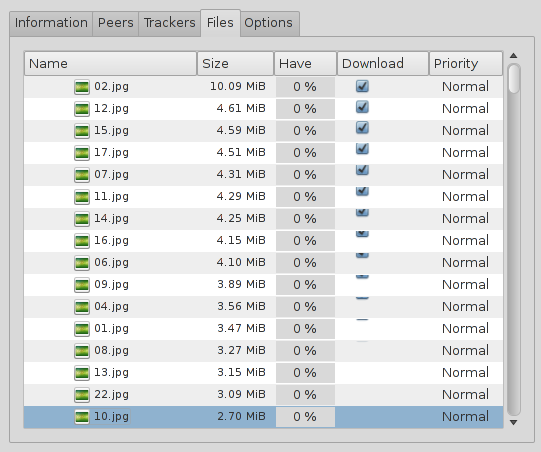Switch to the Information tab
Viewport: 541px width, 452px height.
pos(51,23)
